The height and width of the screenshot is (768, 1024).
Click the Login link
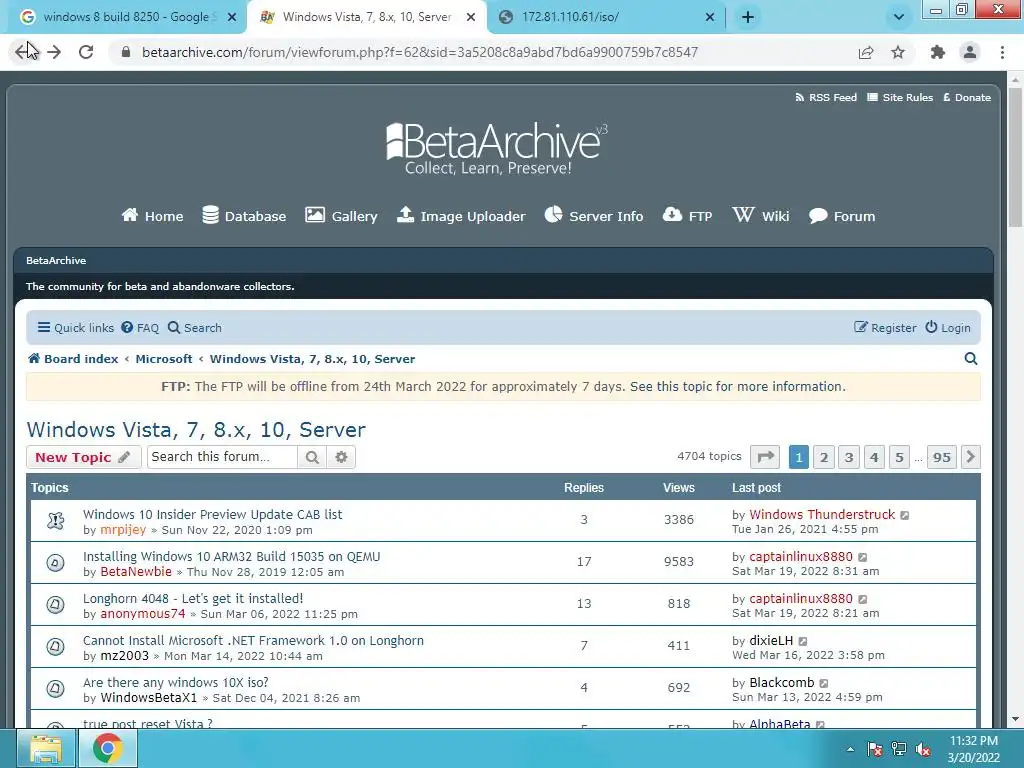pyautogui.click(x=948, y=327)
